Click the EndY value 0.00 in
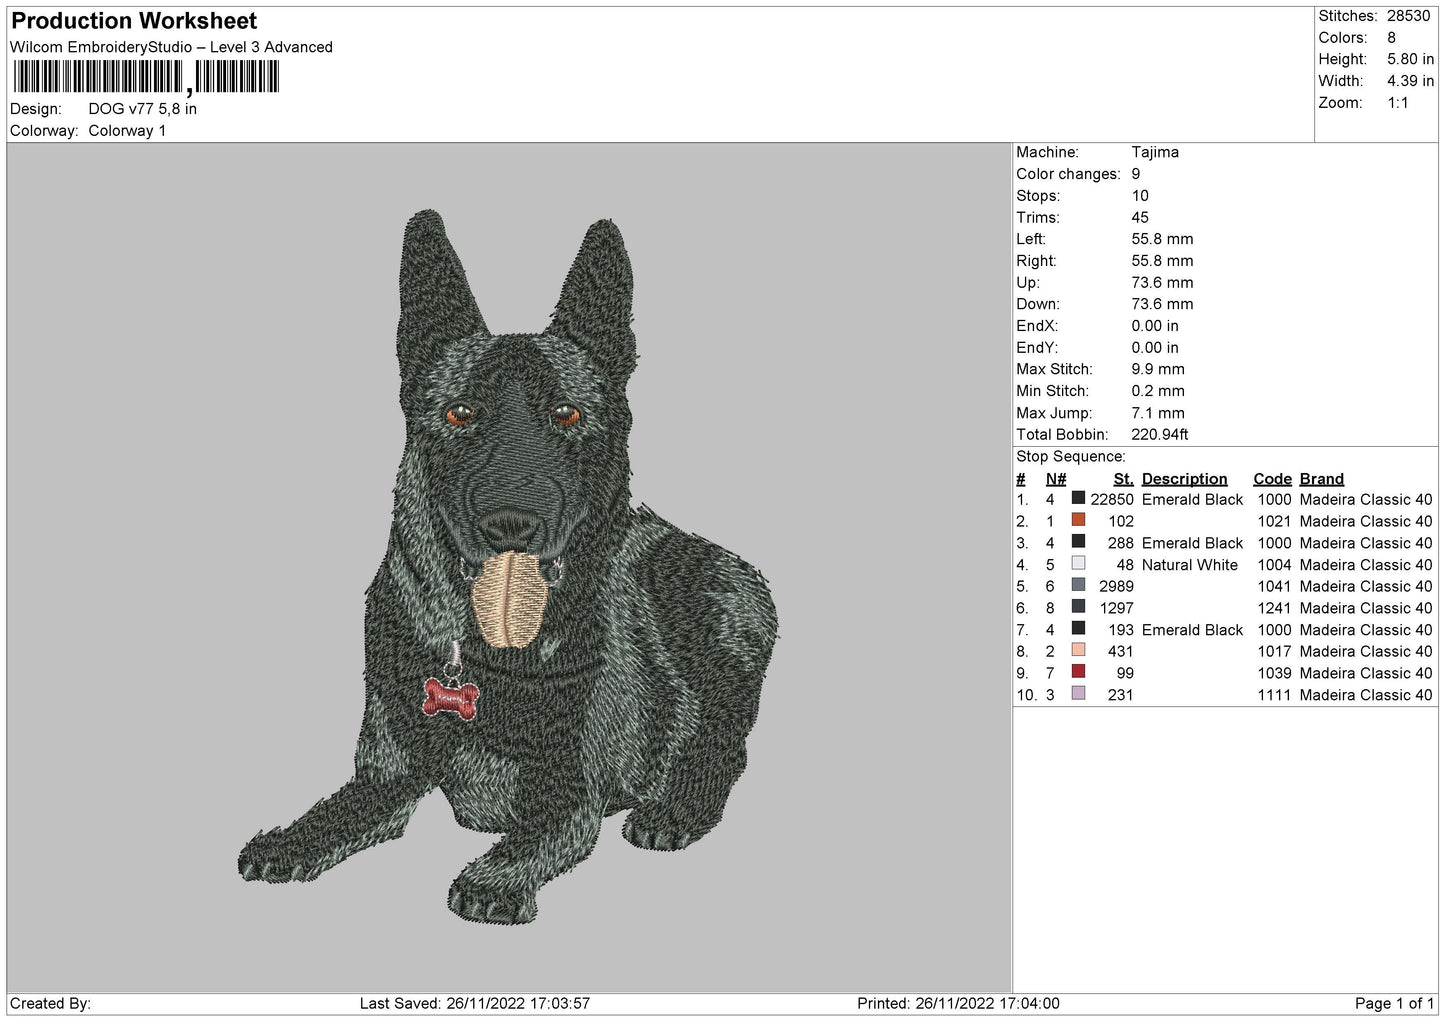 coord(1156,348)
